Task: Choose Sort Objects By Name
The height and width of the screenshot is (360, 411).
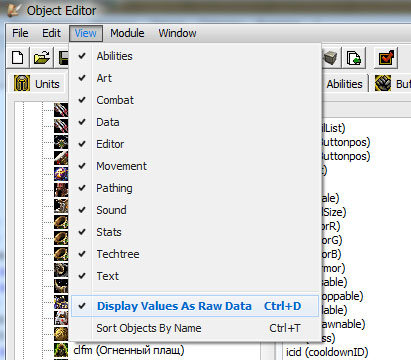Action: coord(195,328)
